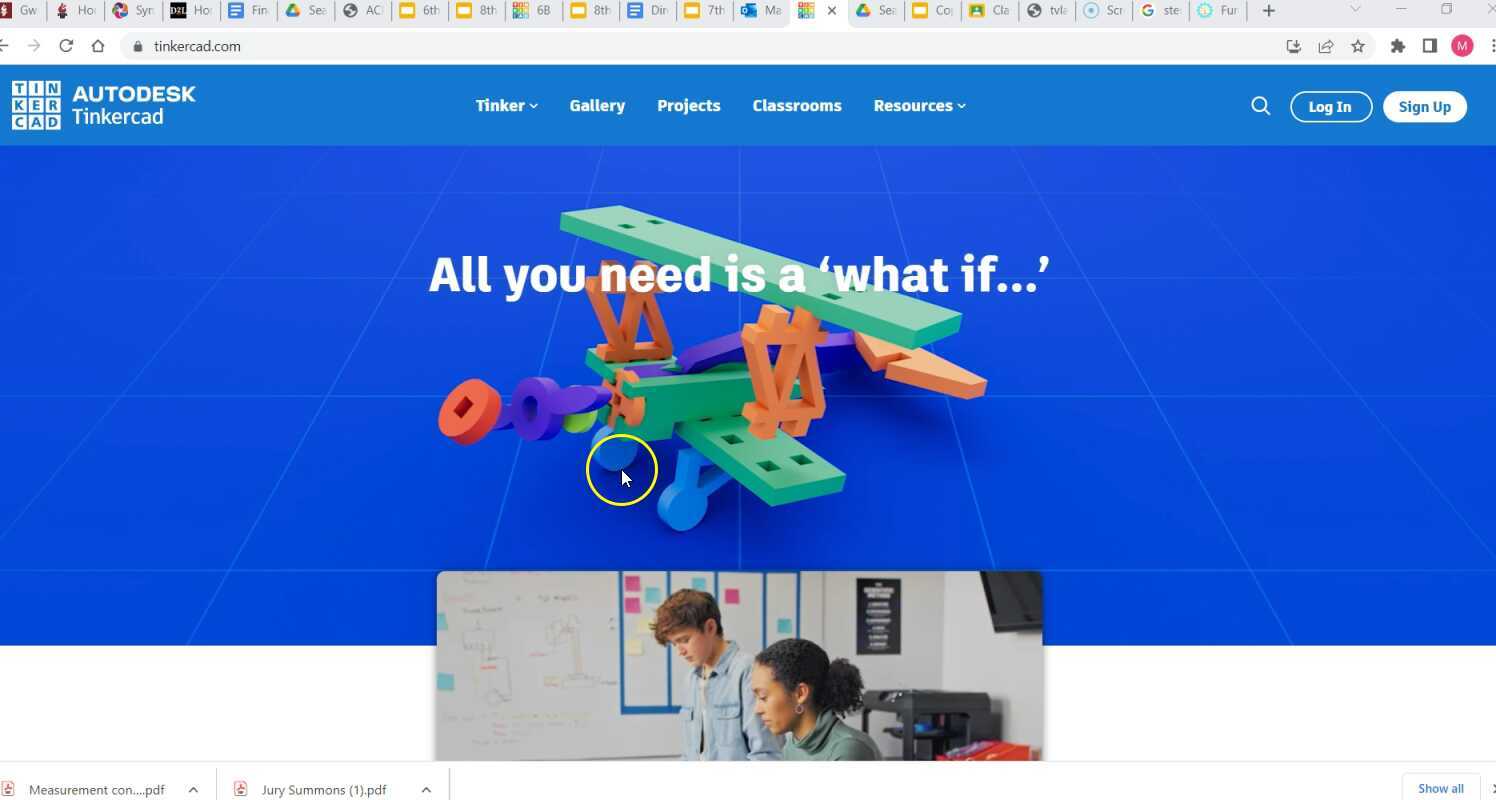Click Show all in the downloads bar
Screen dimensions: 1496x800
(1440, 788)
